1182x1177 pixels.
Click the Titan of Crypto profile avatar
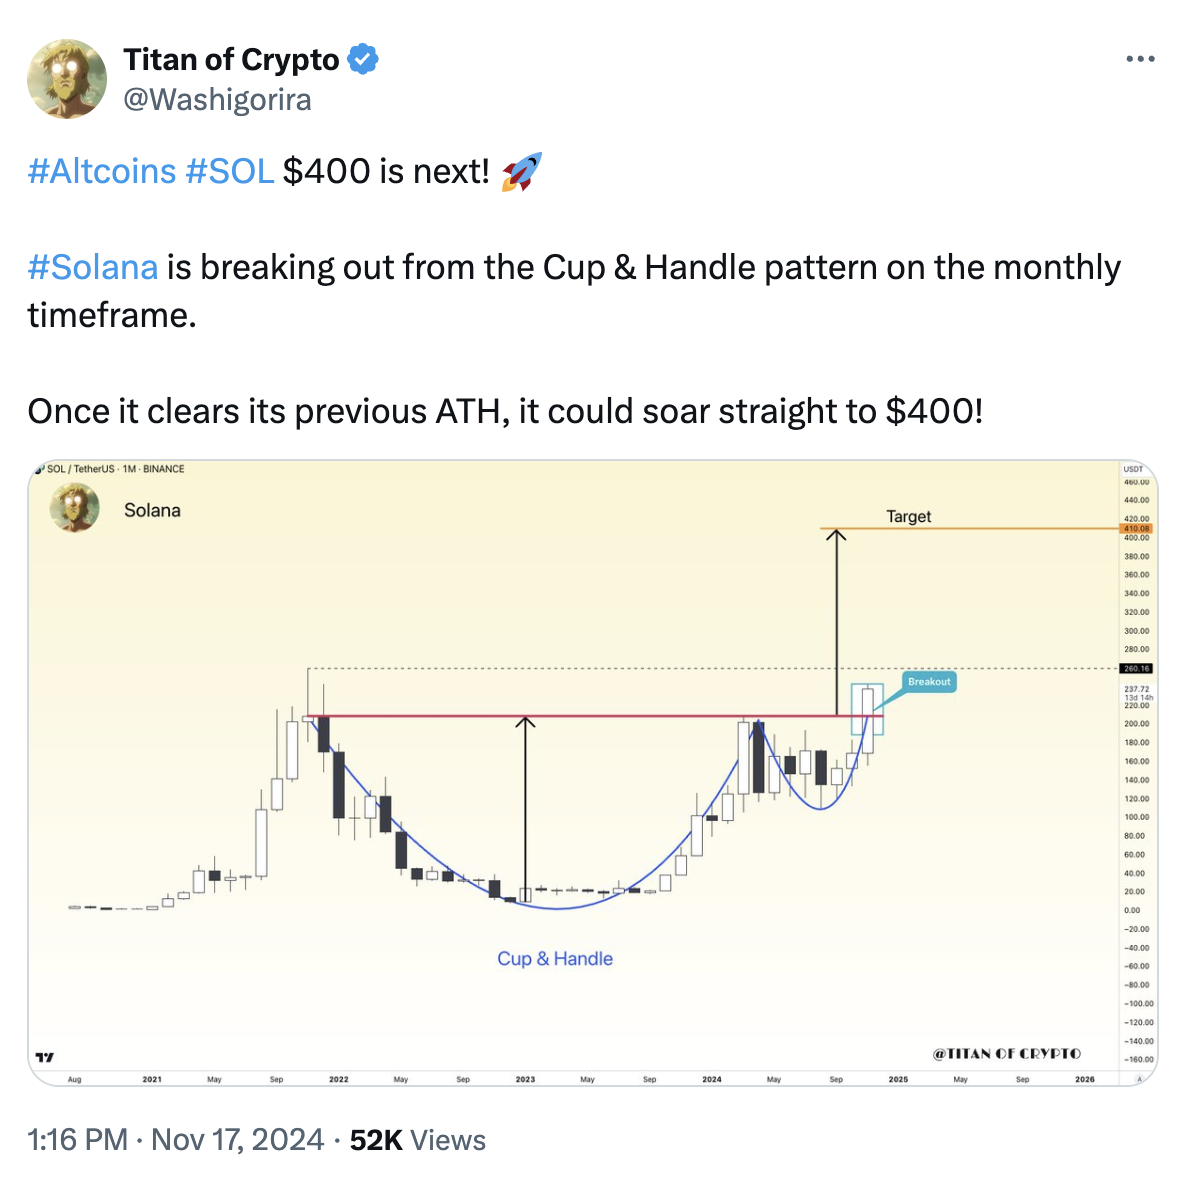(x=67, y=79)
